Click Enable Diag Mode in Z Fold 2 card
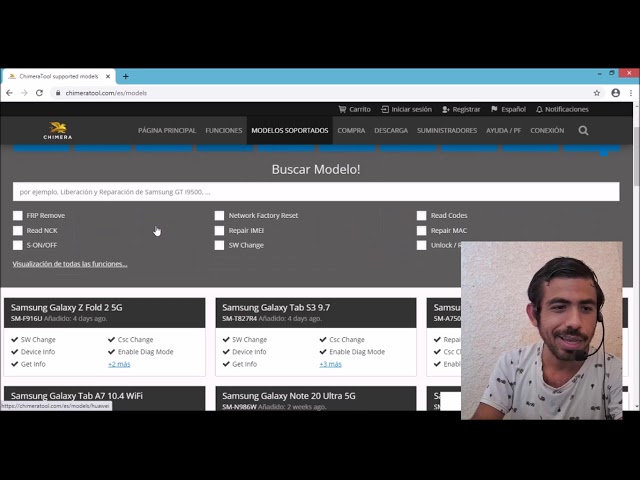The height and width of the screenshot is (480, 640). coord(145,352)
